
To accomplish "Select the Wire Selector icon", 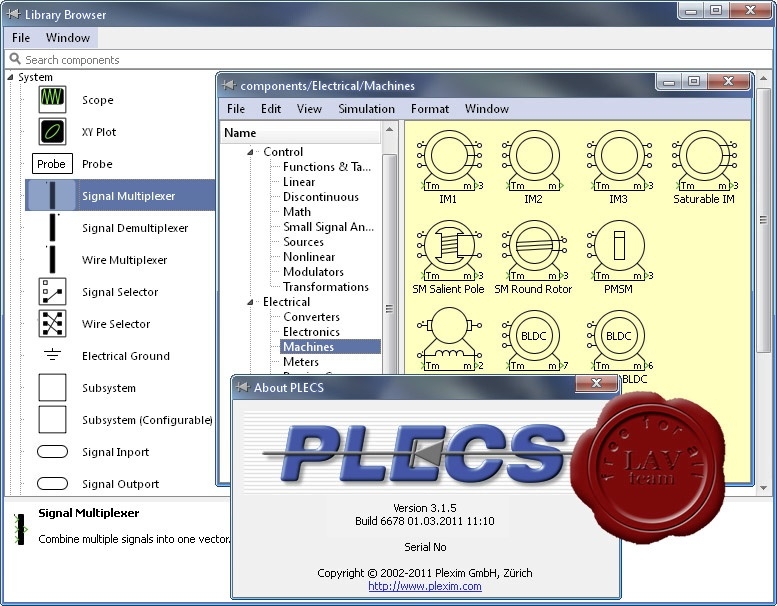I will tap(52, 324).
